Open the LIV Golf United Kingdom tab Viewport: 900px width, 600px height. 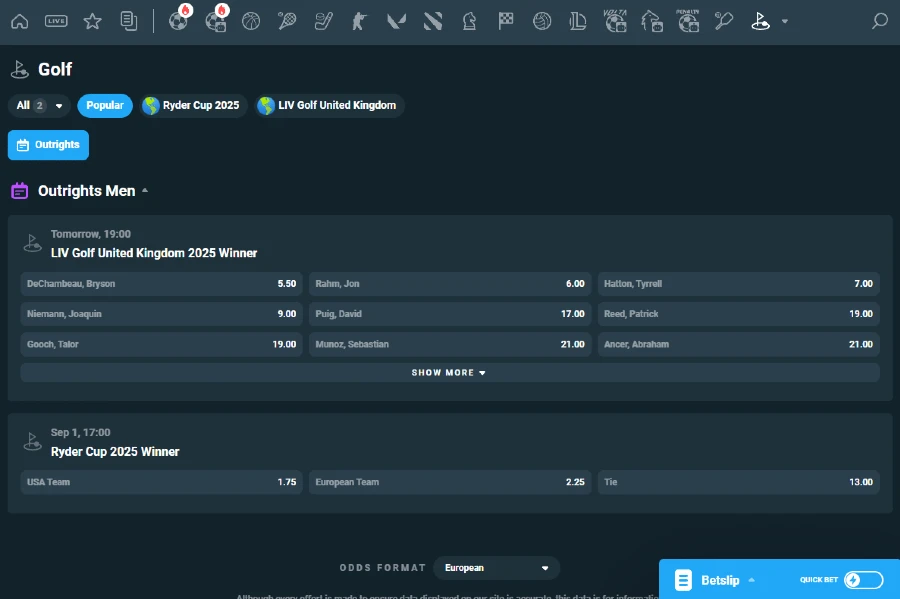coord(328,105)
